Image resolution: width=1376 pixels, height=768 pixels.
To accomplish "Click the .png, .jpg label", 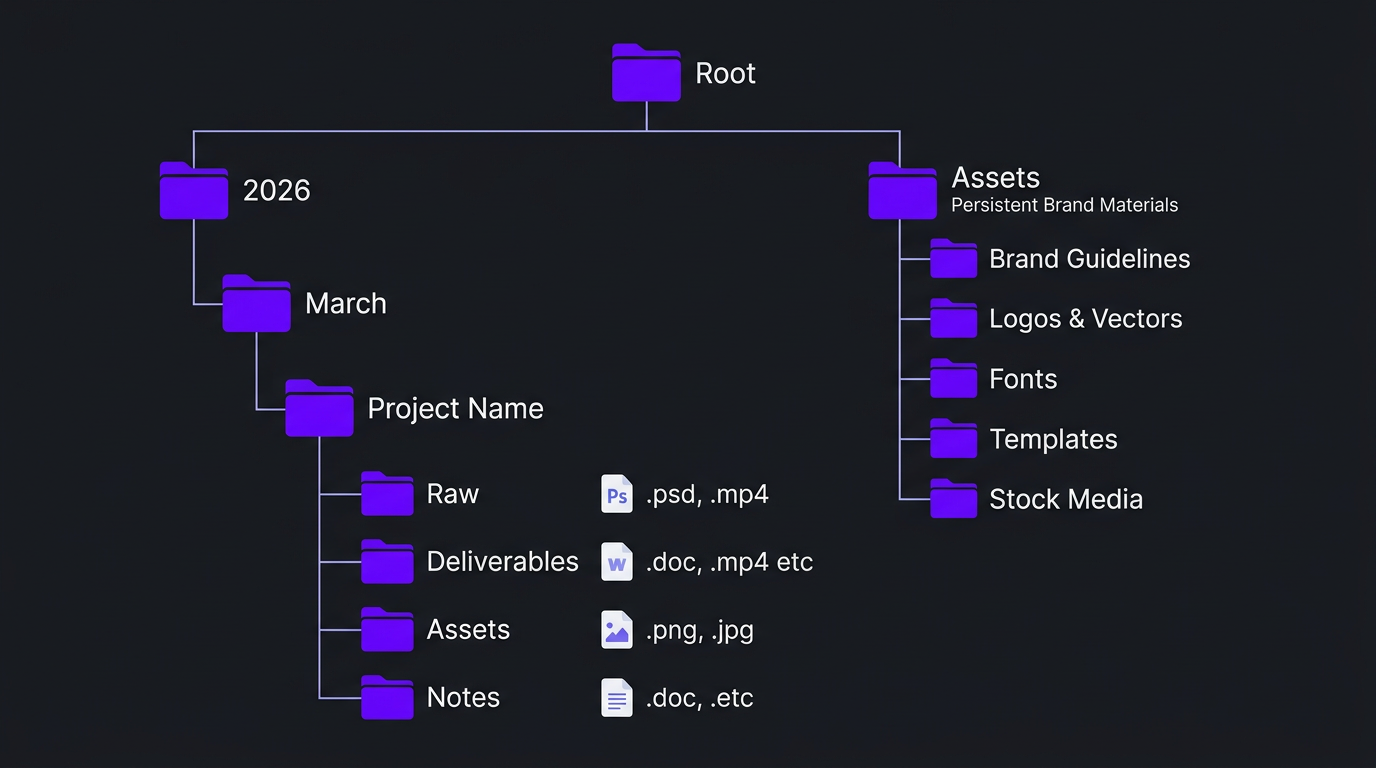I will click(x=700, y=629).
